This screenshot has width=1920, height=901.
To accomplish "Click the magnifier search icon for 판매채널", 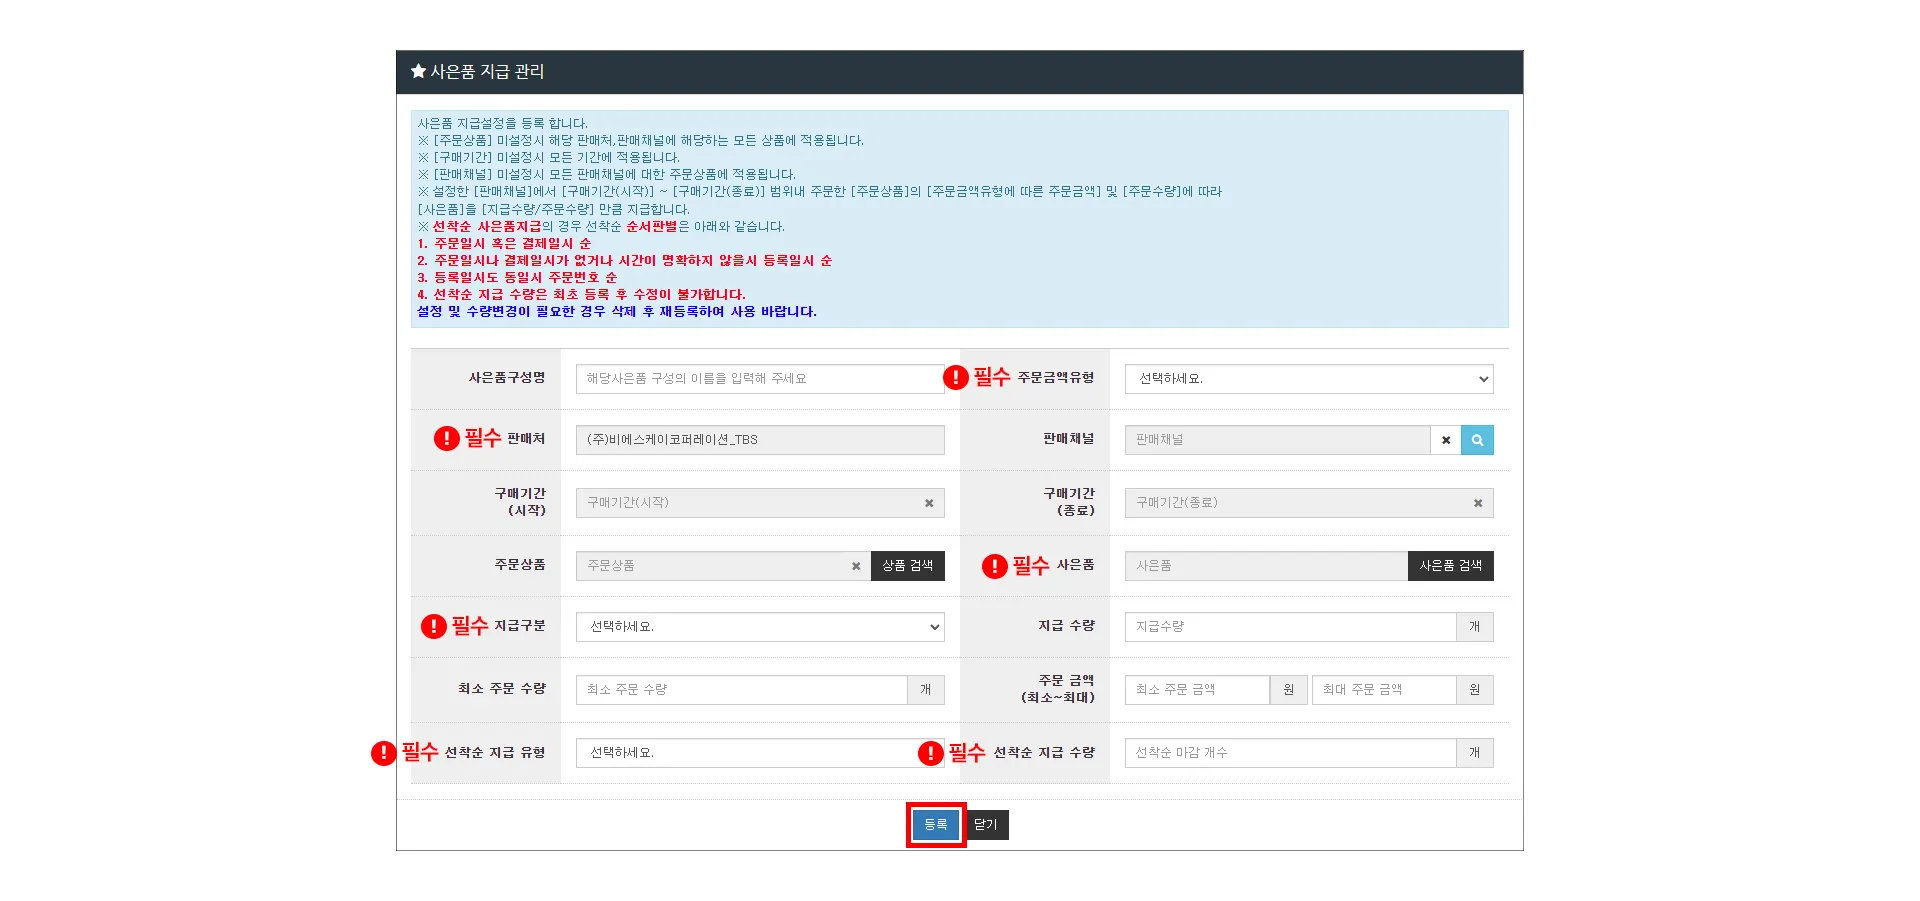I will 1477,440.
